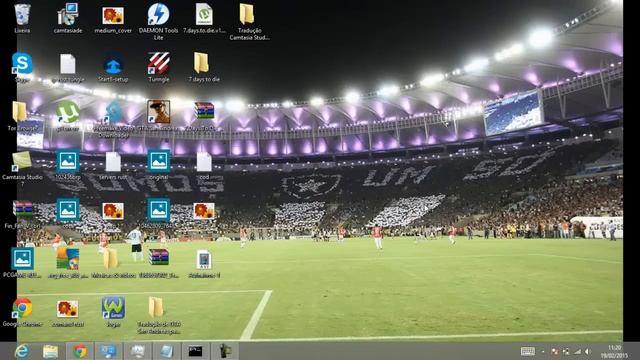
Task: Open the network signal tray icon
Action: click(x=577, y=351)
